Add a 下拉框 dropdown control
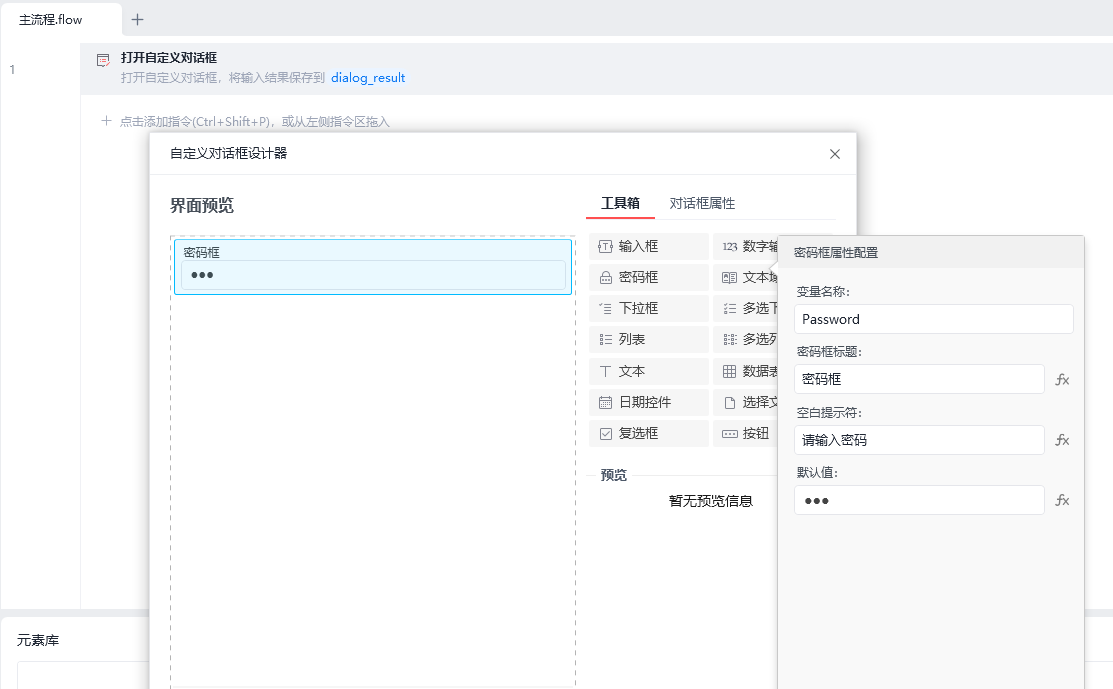Screen dimensions: 1113x689 point(648,309)
